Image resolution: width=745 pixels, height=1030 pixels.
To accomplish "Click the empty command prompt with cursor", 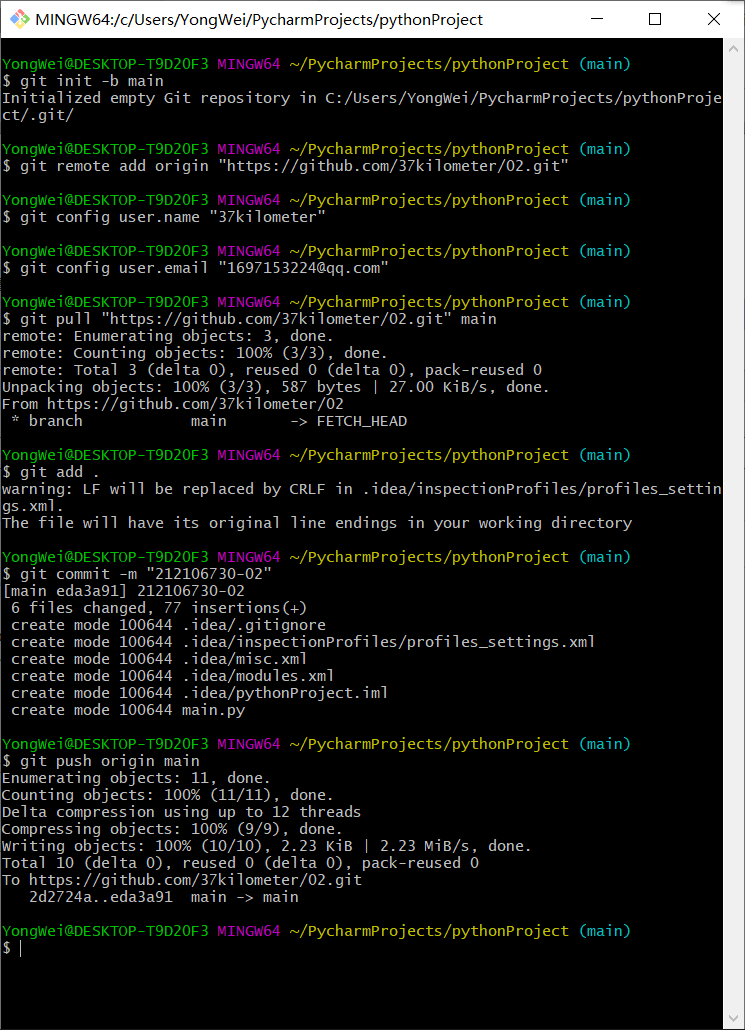I will tap(12, 948).
